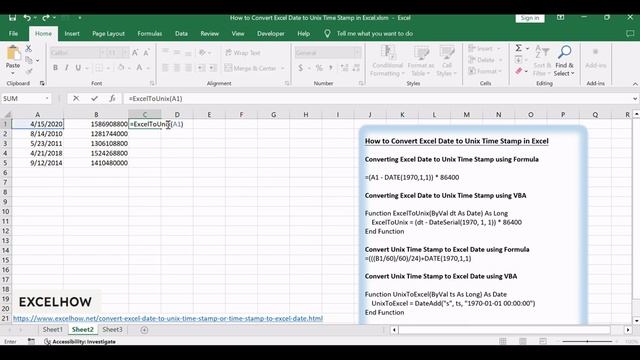Add a new sheet with plus icon

144,330
